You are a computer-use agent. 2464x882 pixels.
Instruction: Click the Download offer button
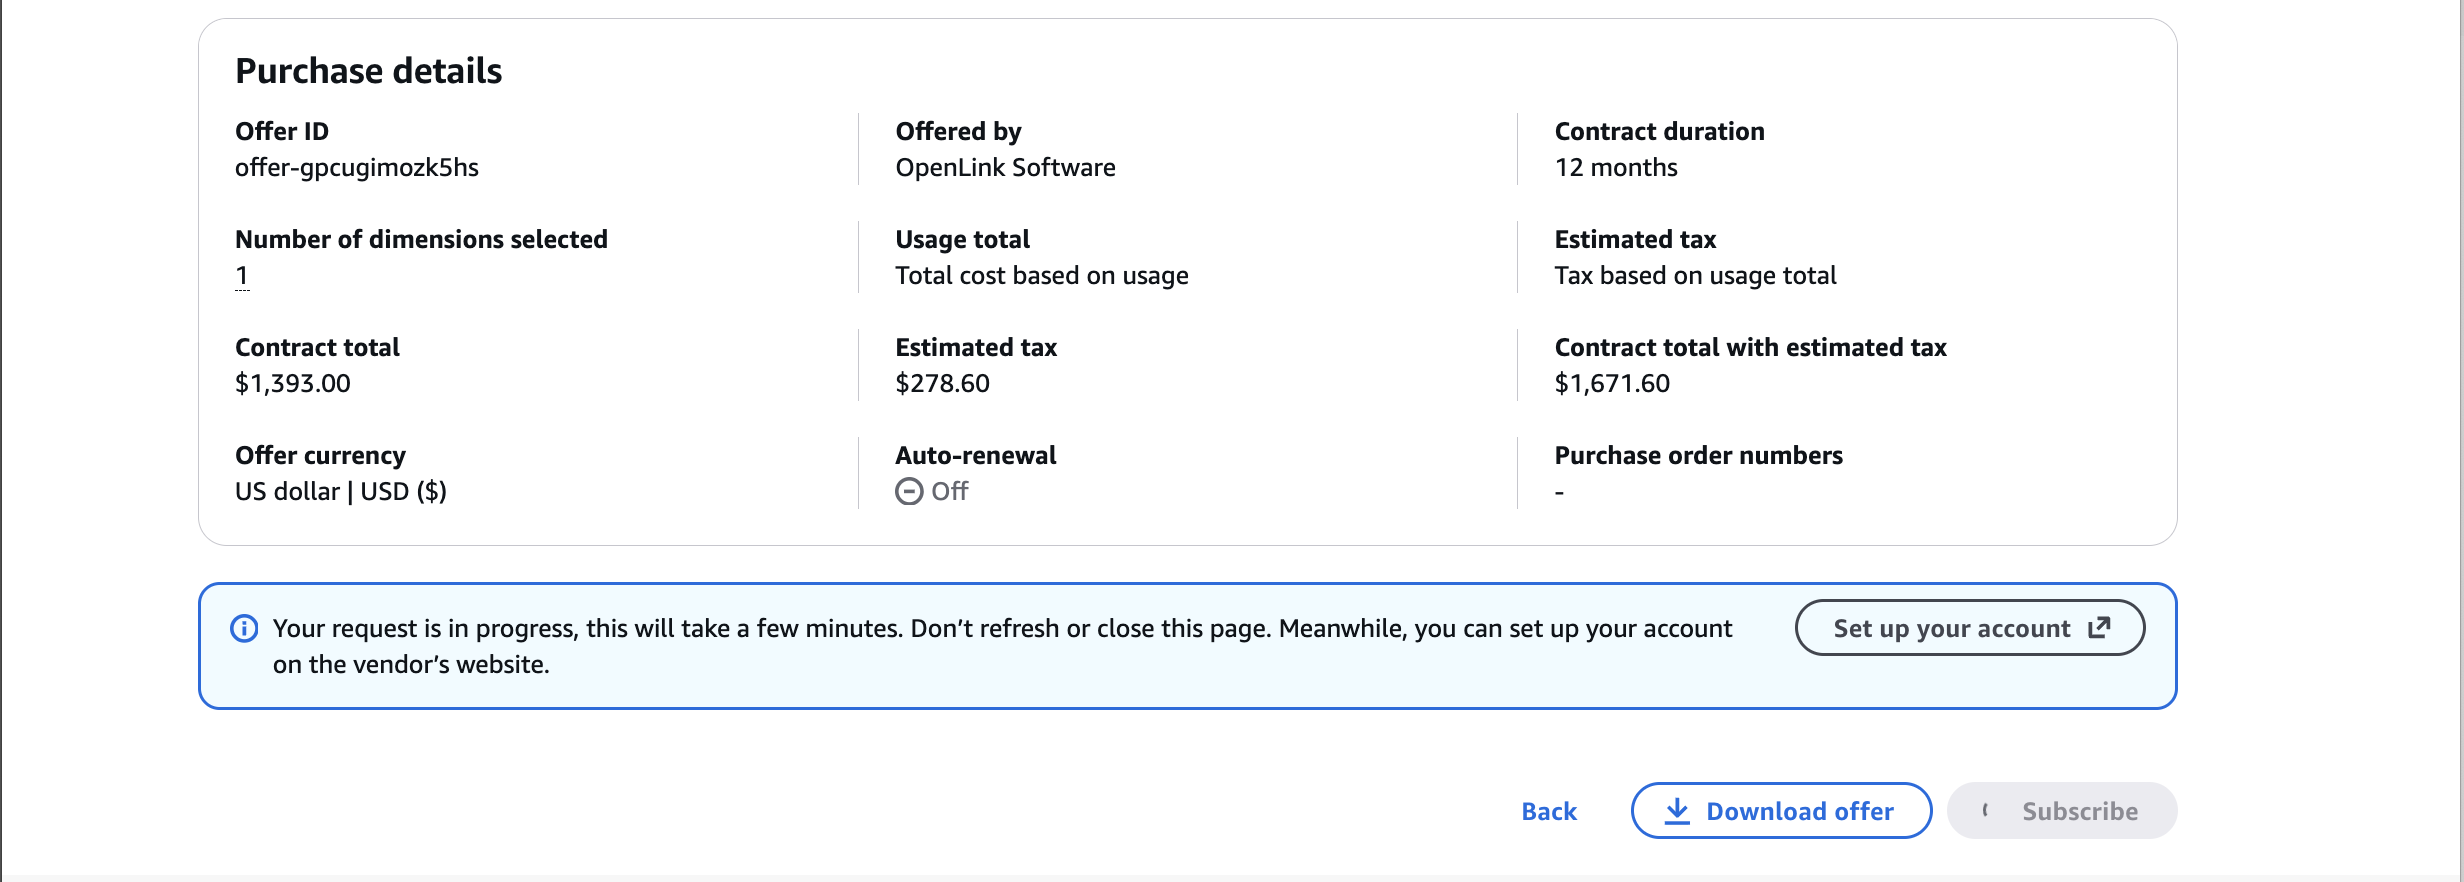point(1781,811)
